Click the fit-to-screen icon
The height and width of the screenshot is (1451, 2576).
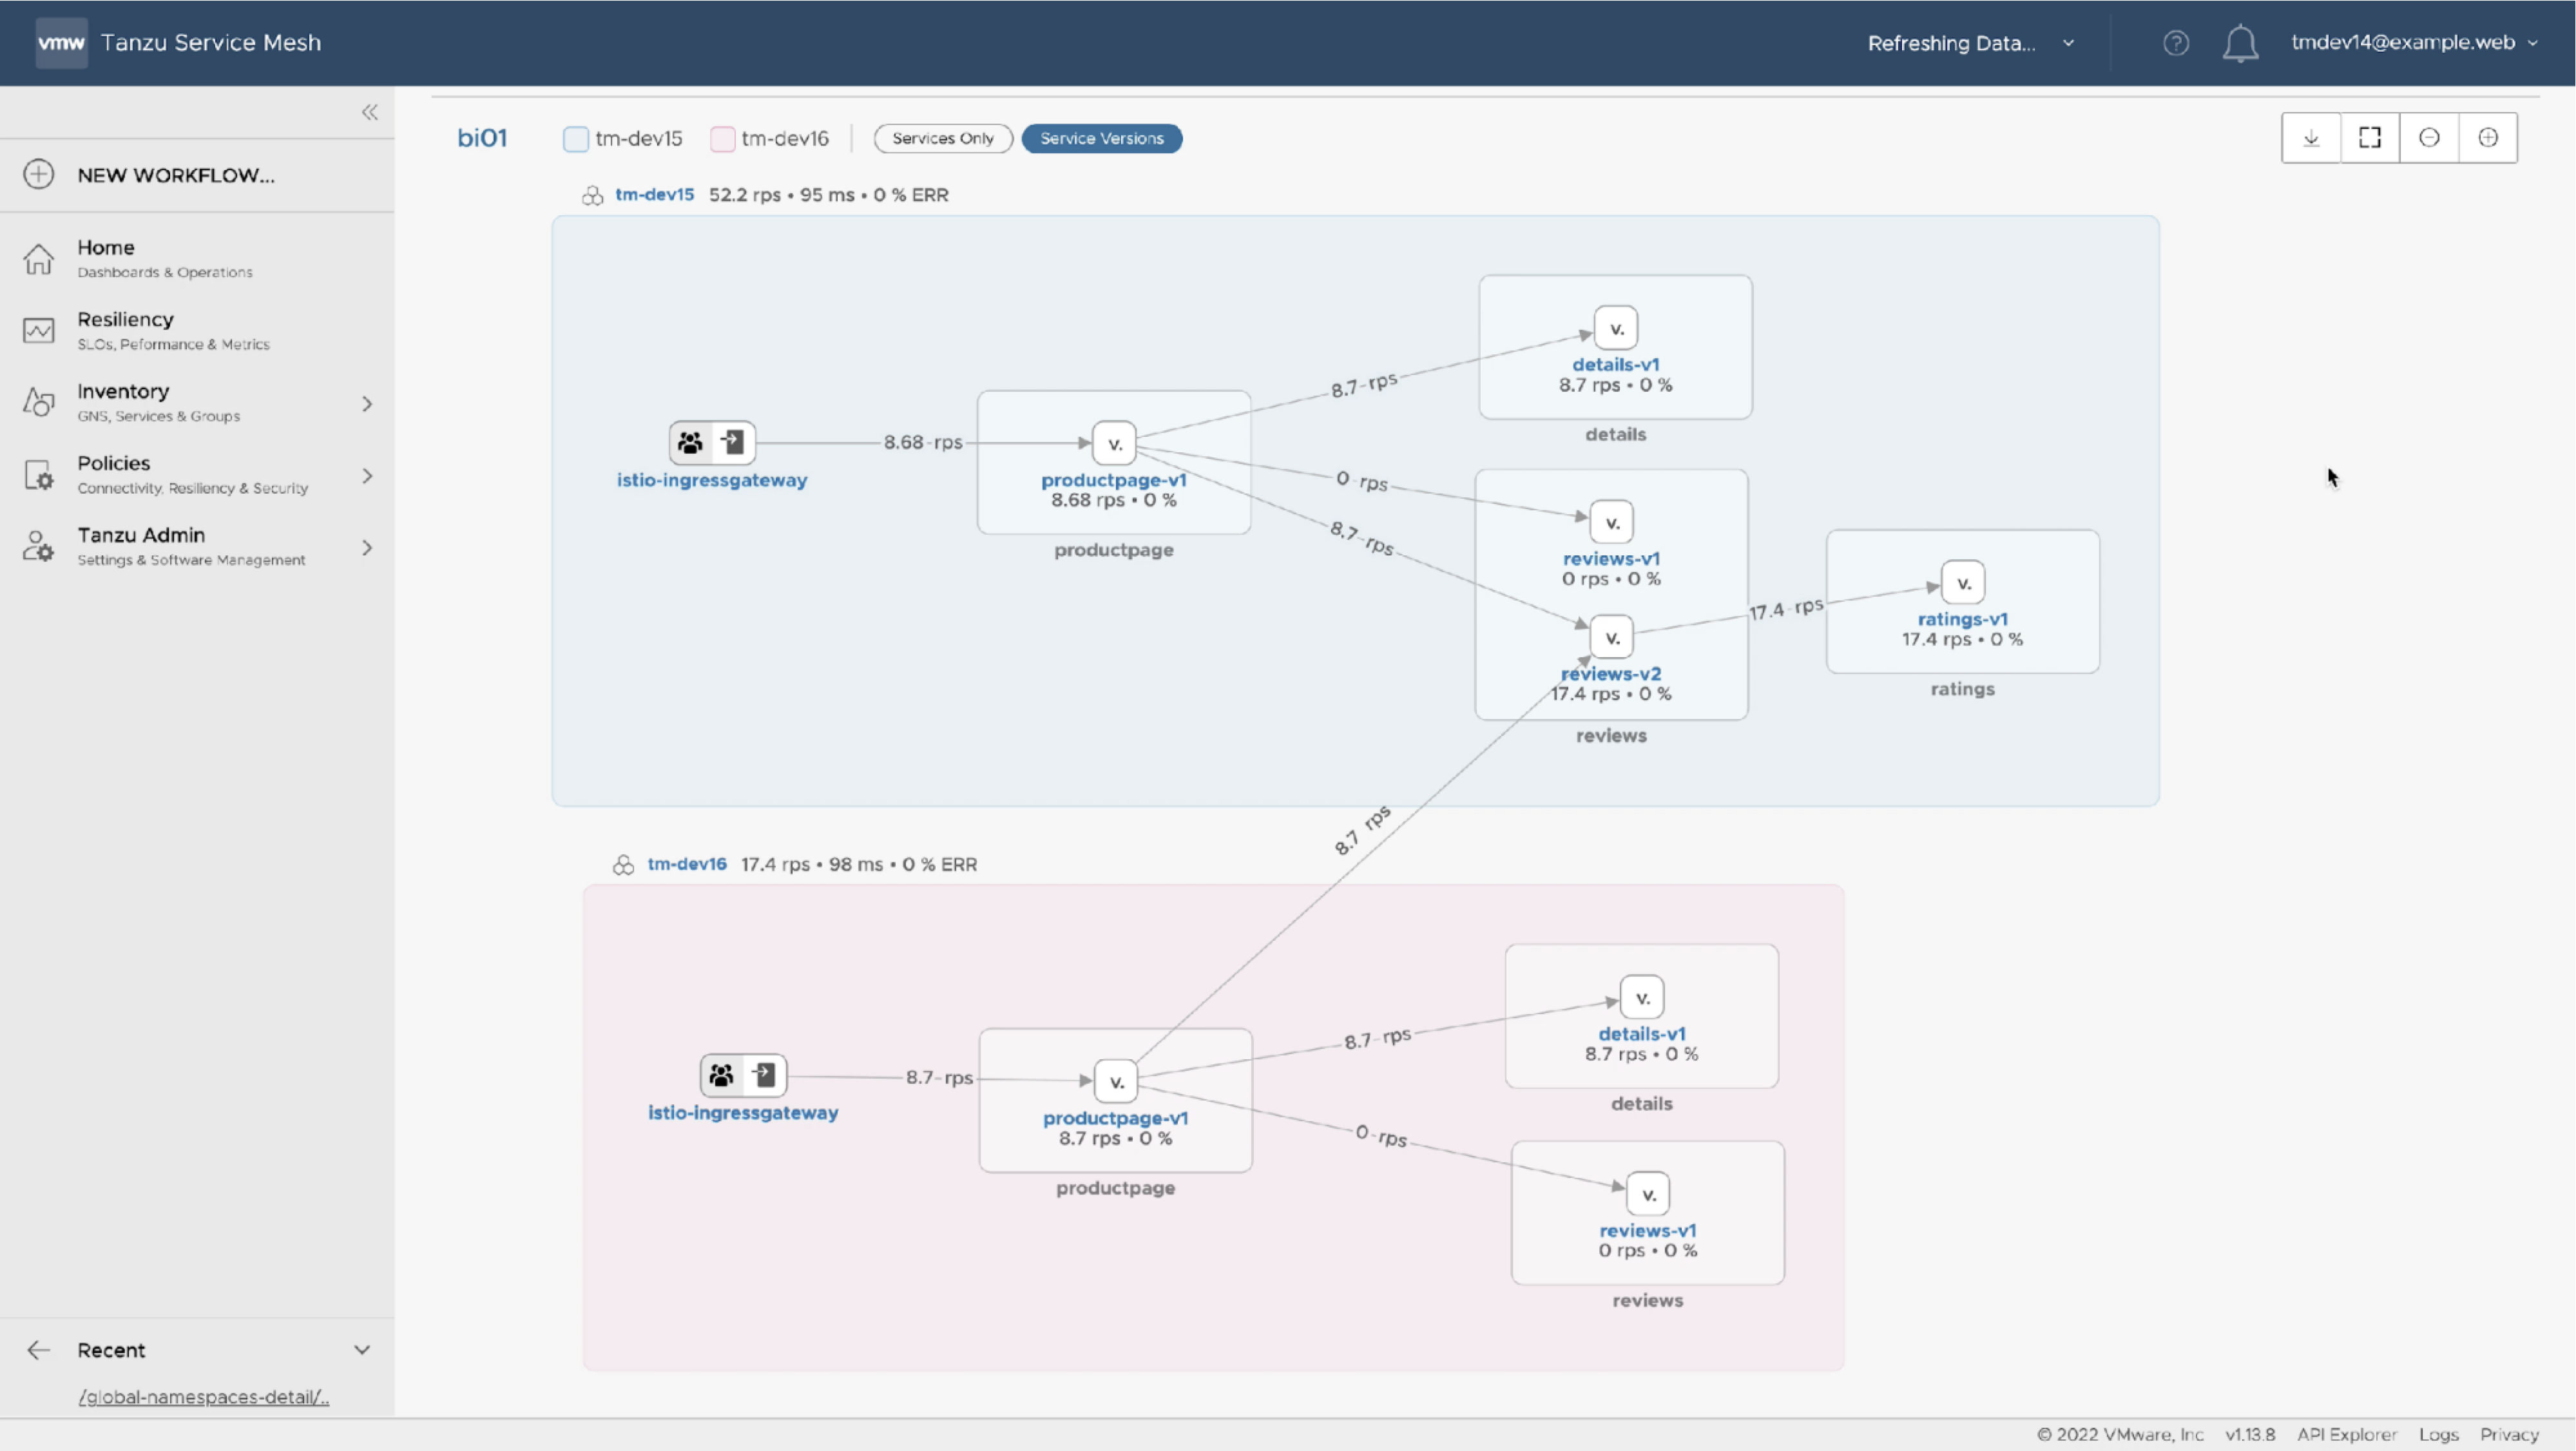2370,138
